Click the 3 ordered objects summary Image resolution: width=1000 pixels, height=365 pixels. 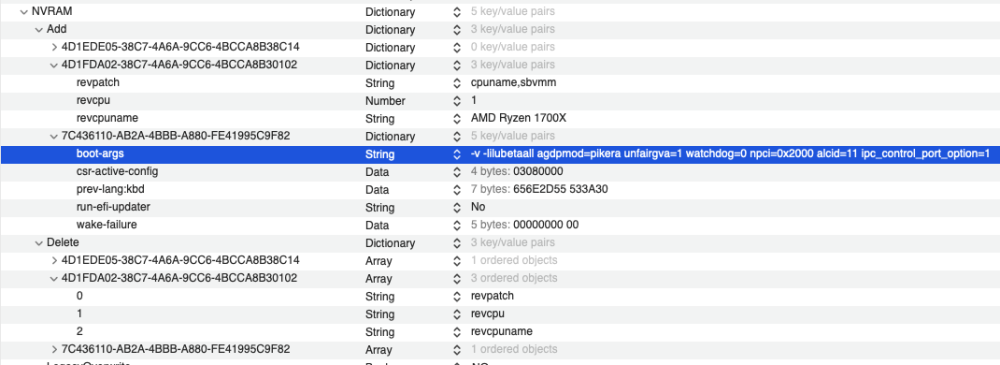click(x=514, y=278)
